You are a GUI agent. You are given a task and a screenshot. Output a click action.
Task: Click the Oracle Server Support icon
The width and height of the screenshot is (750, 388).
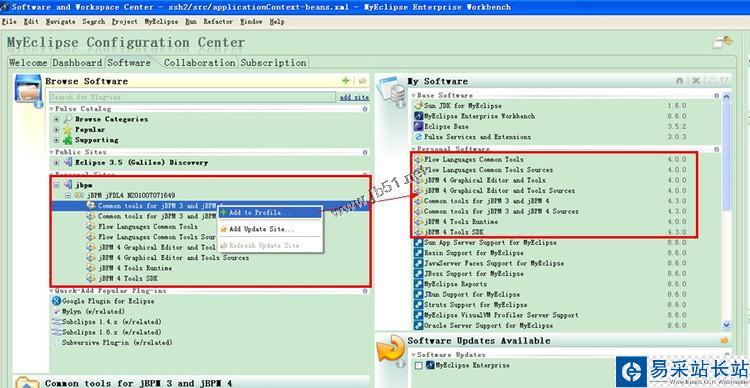tap(419, 326)
